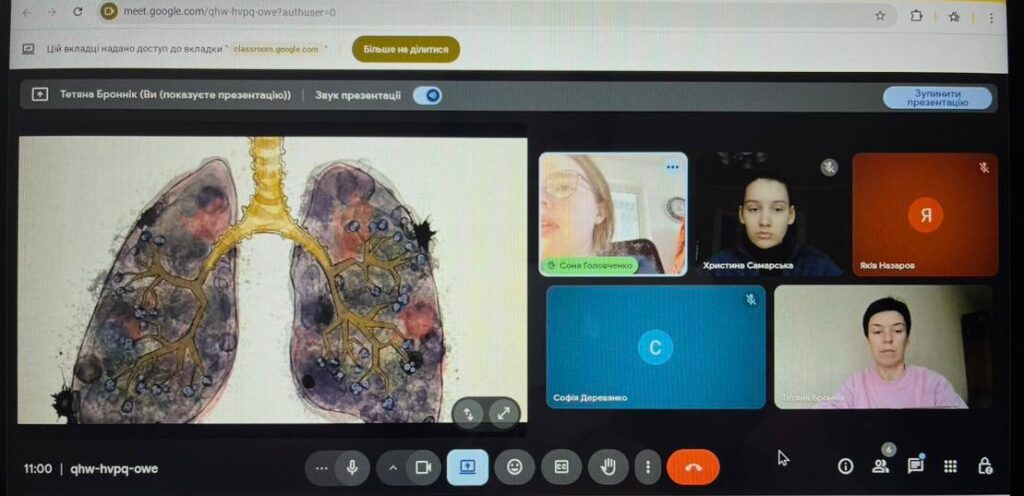The height and width of the screenshot is (496, 1024).
Task: Open options on Соня Головченко's tile
Action: point(673,167)
